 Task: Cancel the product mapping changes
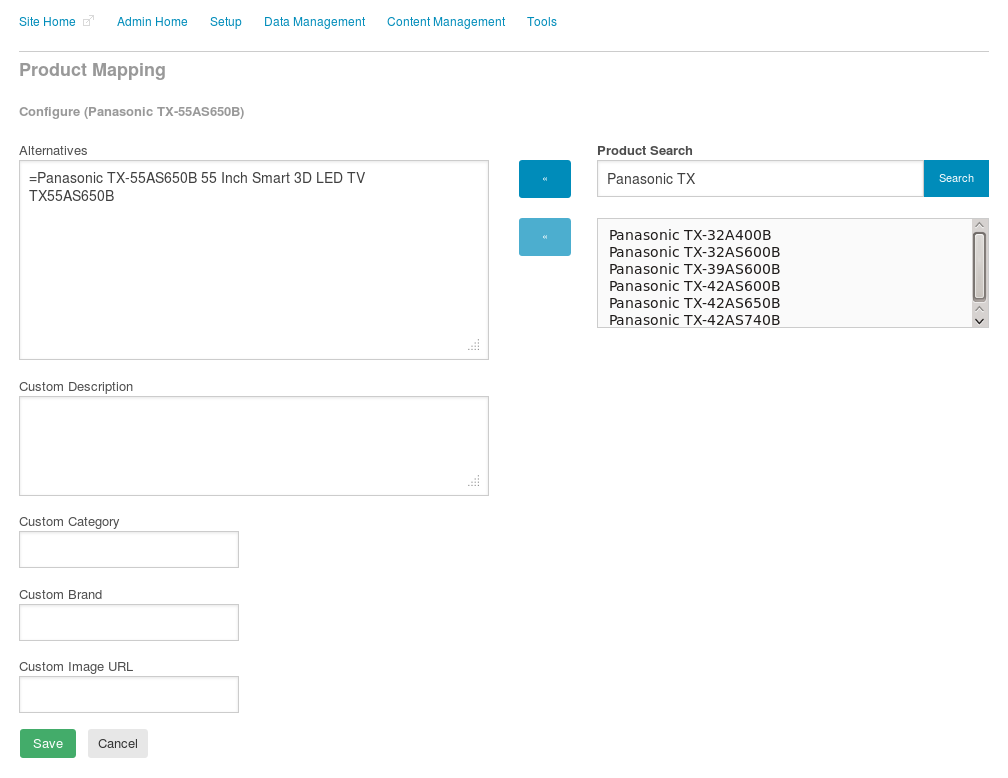click(118, 743)
